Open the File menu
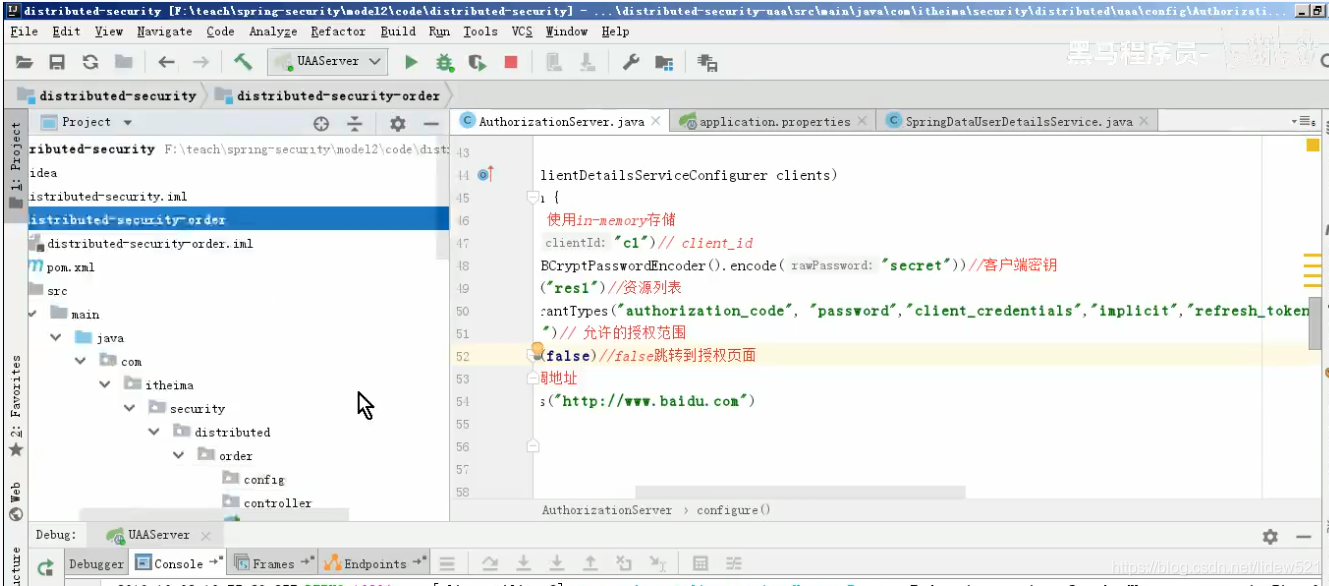The width and height of the screenshot is (1329, 586). (x=24, y=31)
